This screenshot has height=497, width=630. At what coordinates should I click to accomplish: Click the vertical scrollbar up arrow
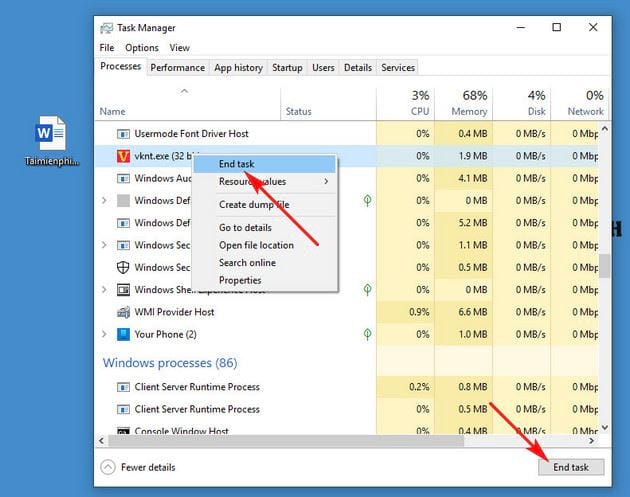click(604, 129)
